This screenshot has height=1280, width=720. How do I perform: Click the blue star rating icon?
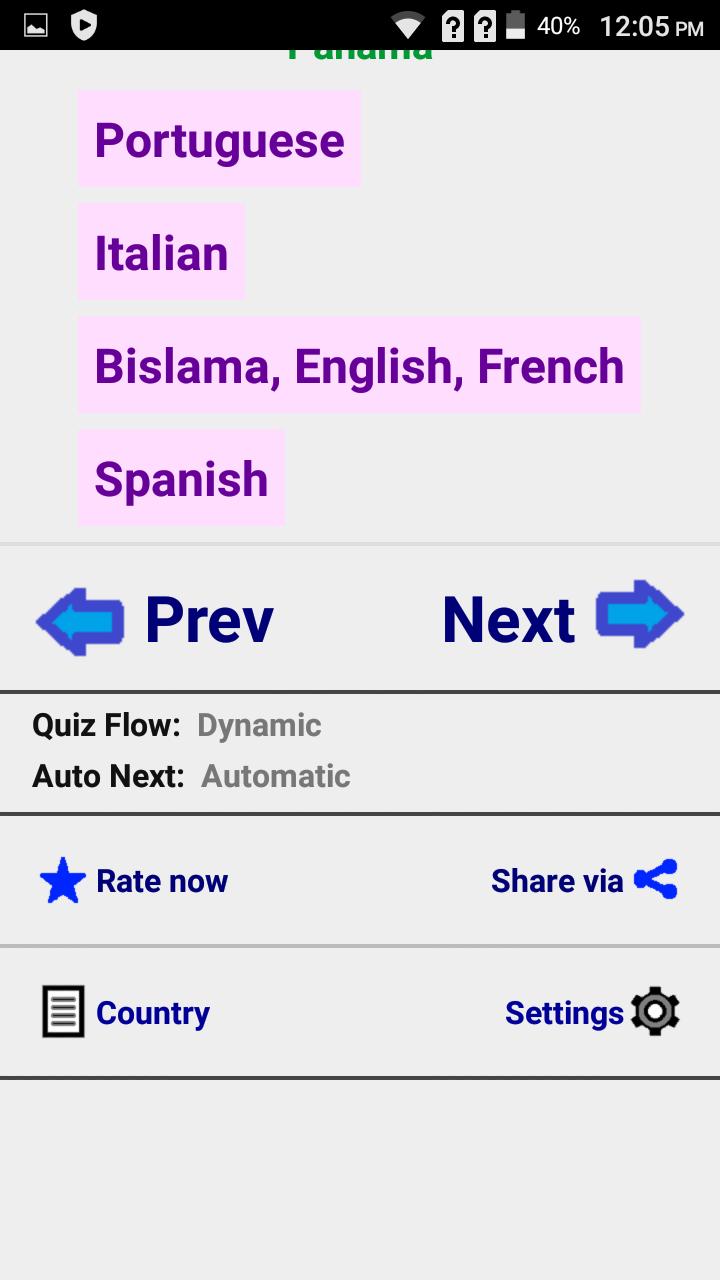(x=62, y=881)
